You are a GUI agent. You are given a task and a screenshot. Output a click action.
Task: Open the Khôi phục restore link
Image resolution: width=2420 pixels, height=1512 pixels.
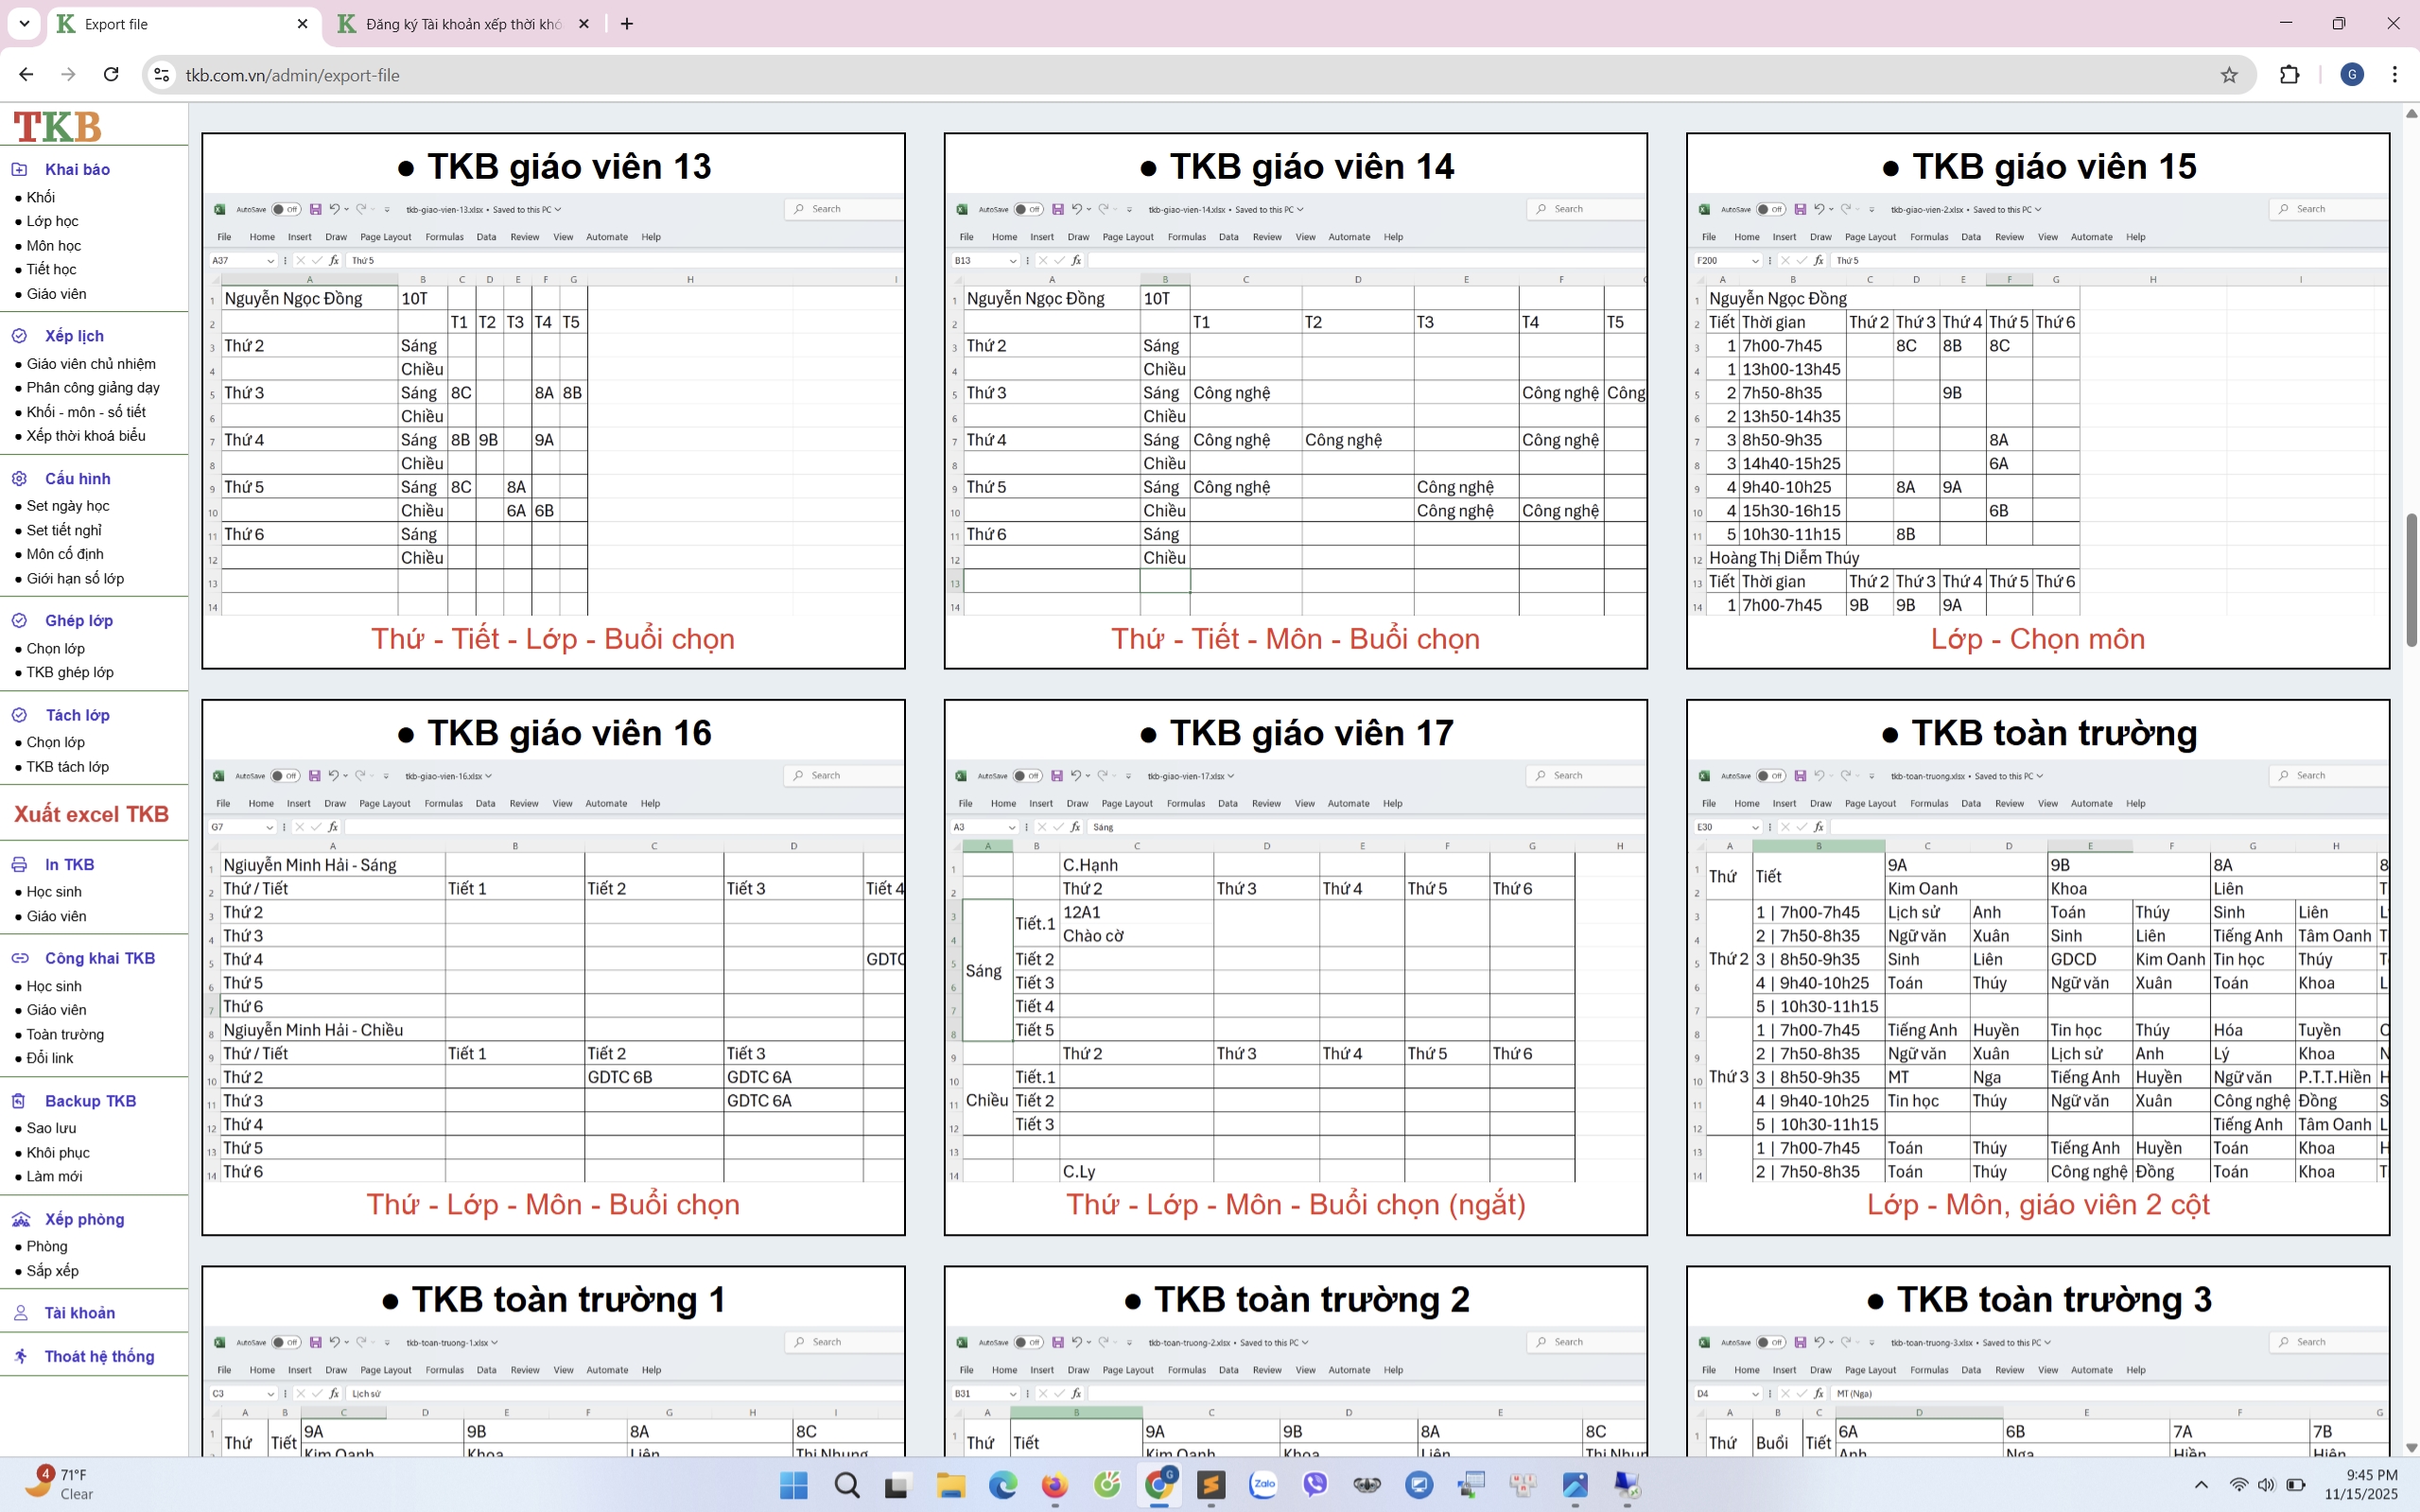click(x=58, y=1152)
